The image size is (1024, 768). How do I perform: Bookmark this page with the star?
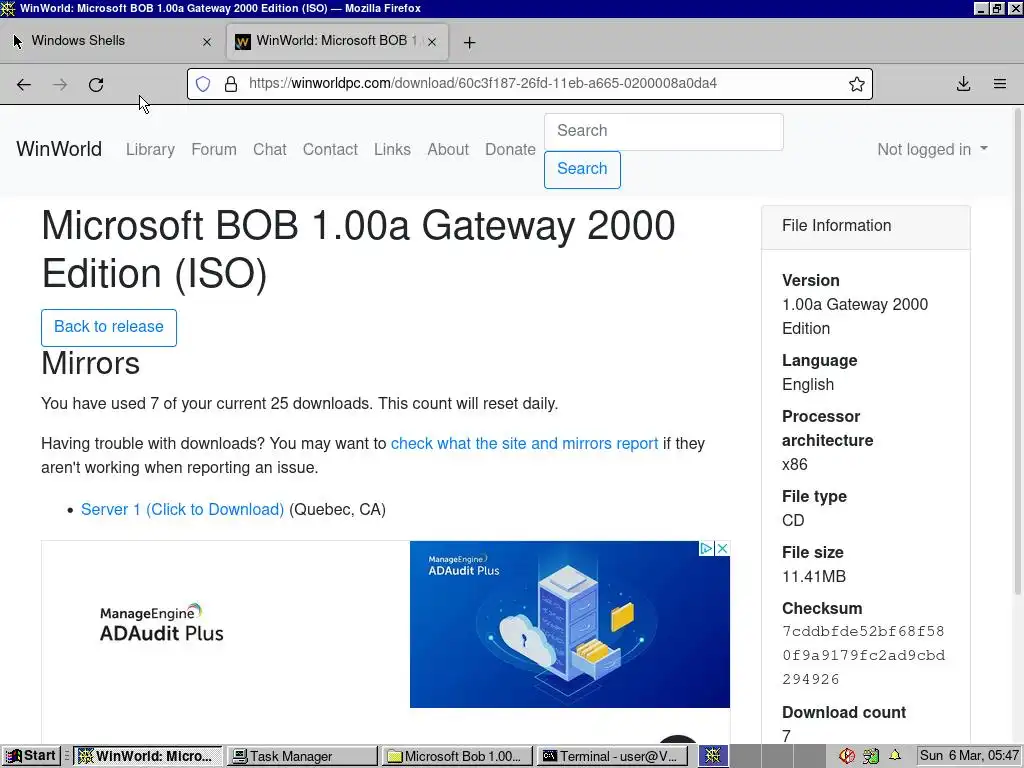coord(857,84)
